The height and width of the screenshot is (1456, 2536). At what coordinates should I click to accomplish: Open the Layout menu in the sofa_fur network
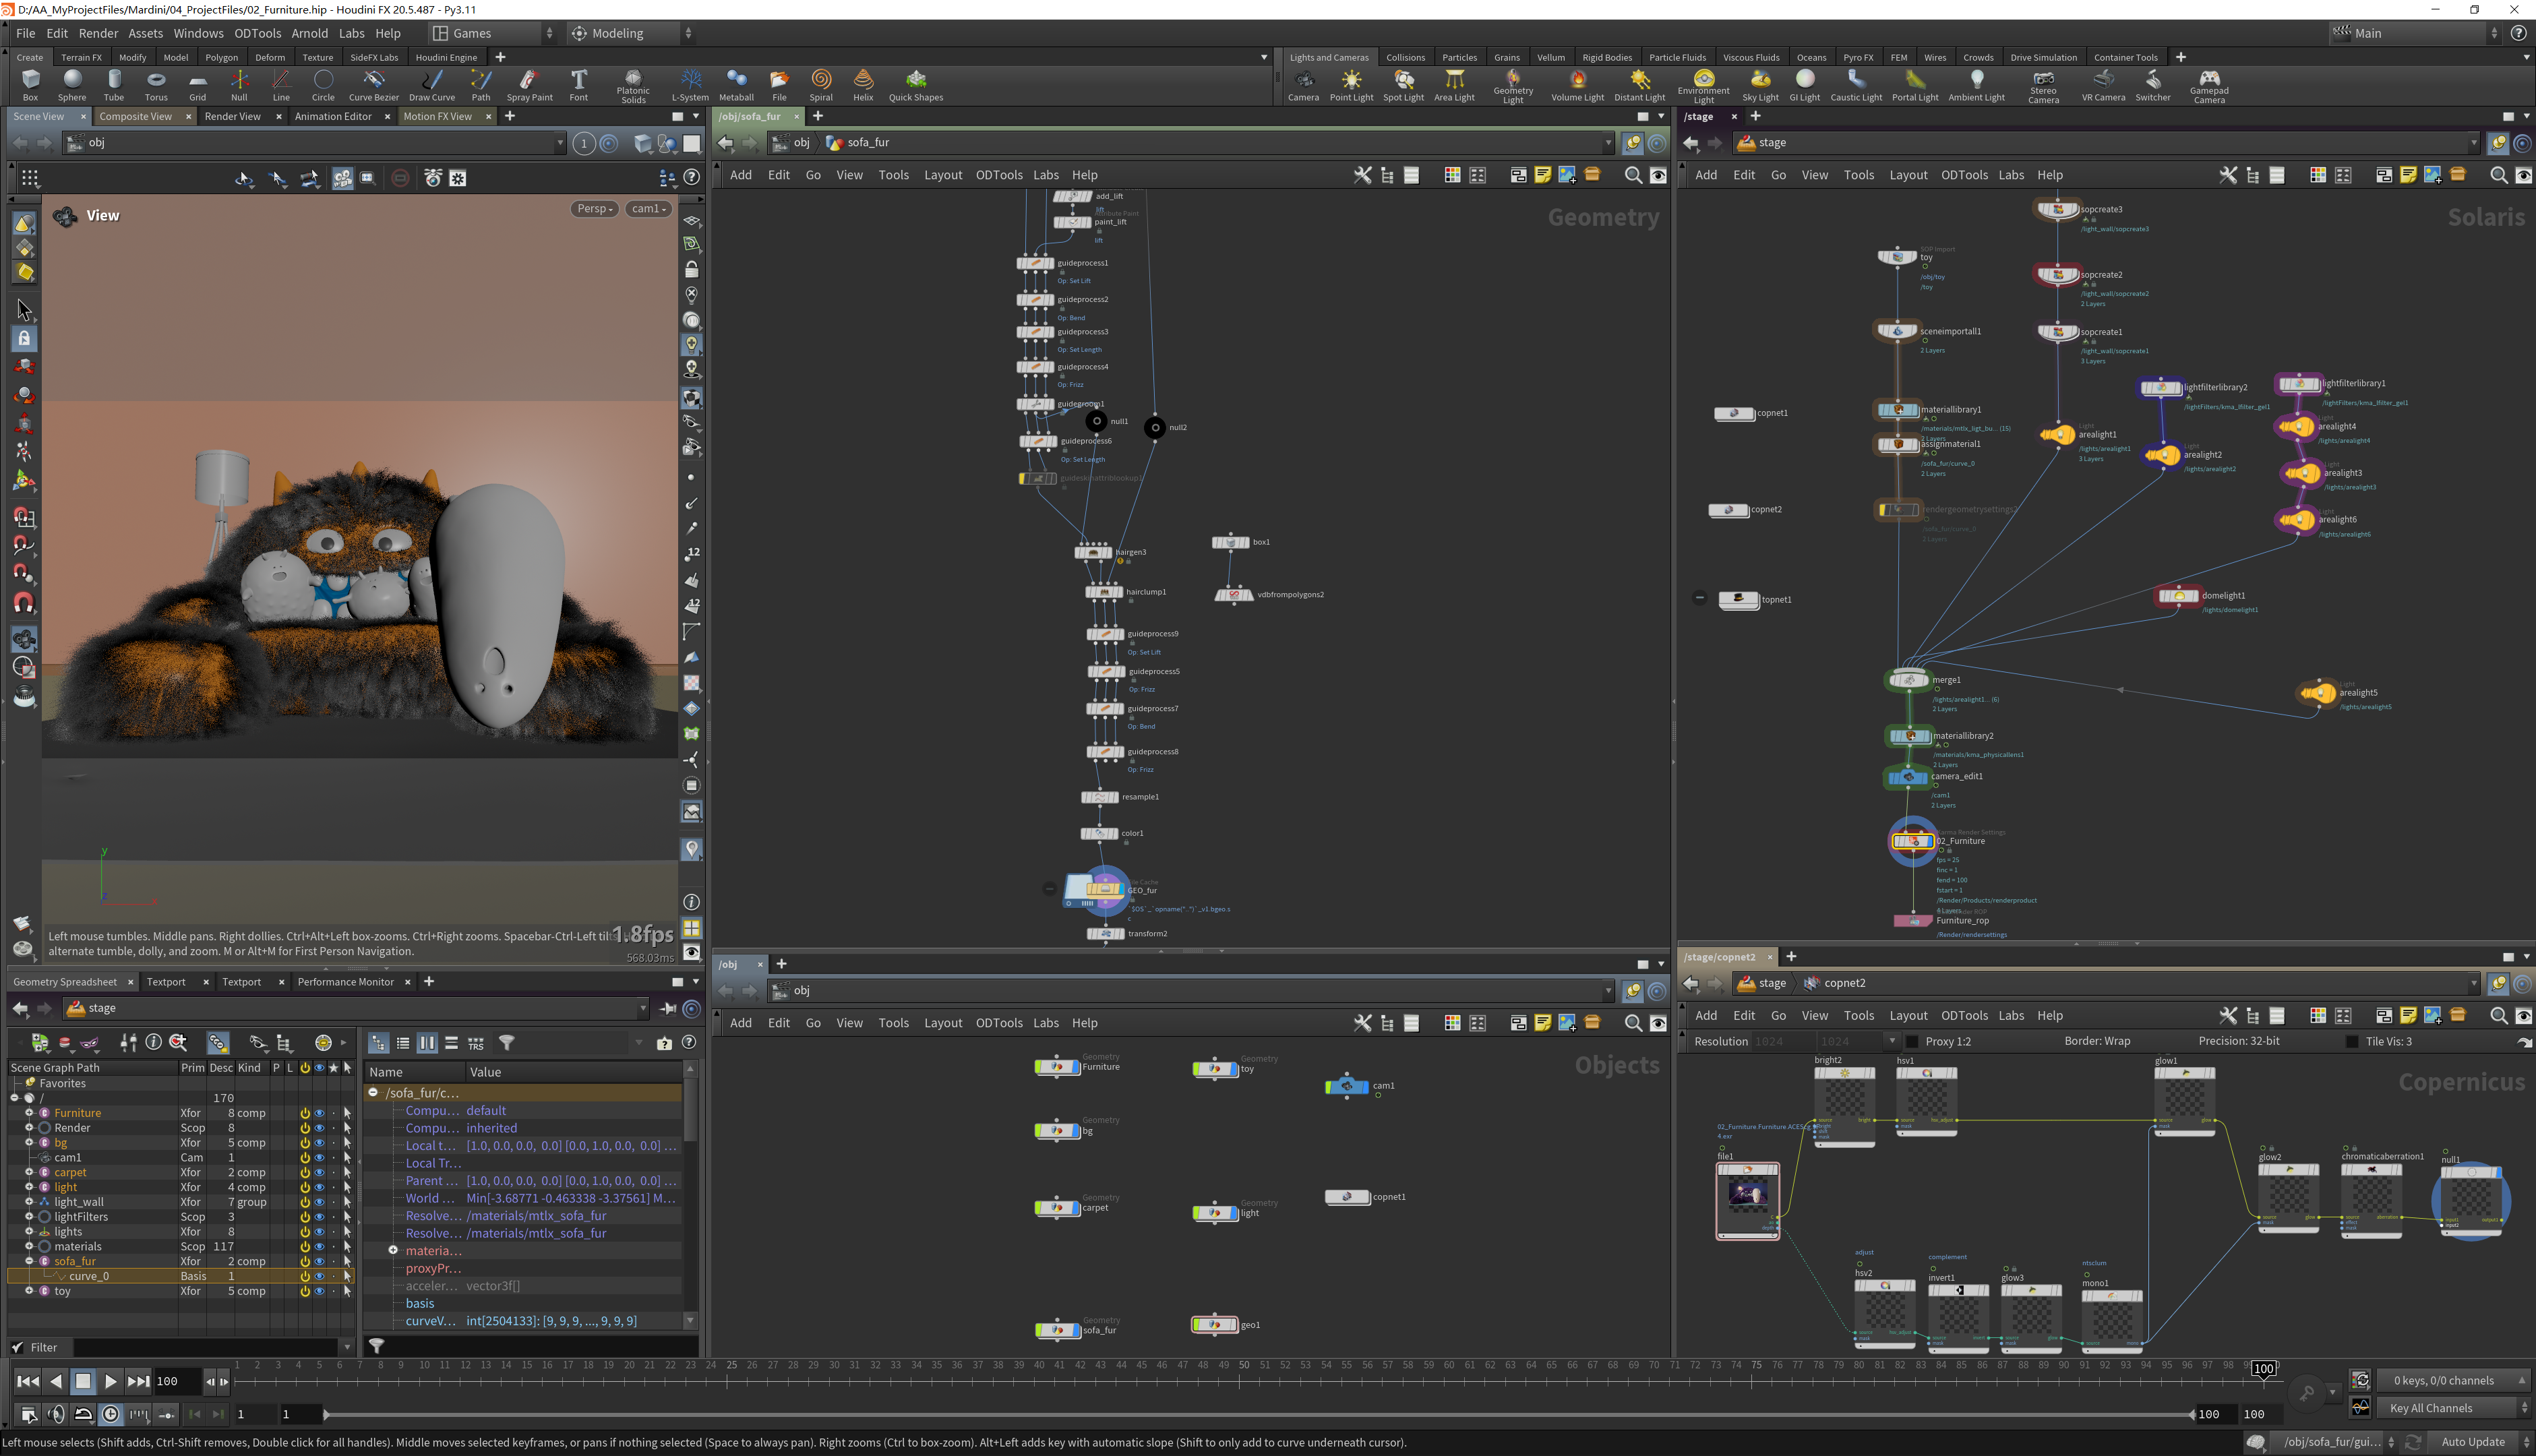point(943,175)
